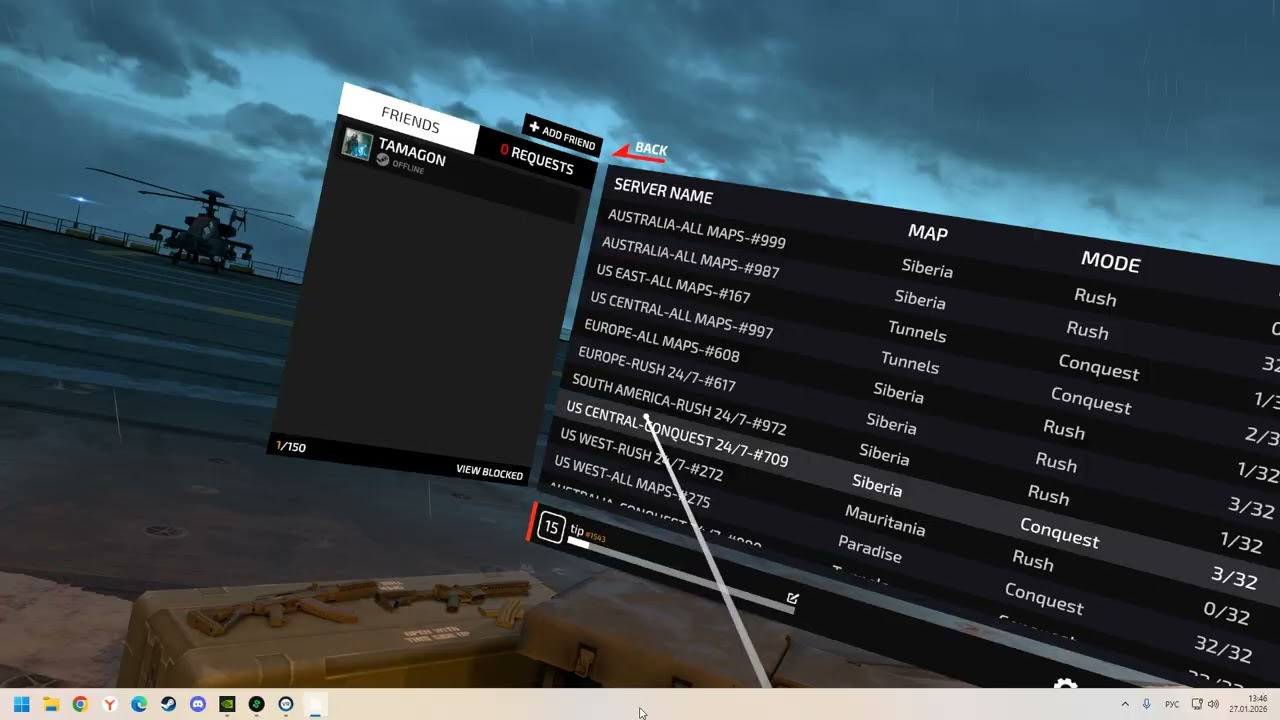
Task: Select the player level 15 badge
Action: click(551, 527)
